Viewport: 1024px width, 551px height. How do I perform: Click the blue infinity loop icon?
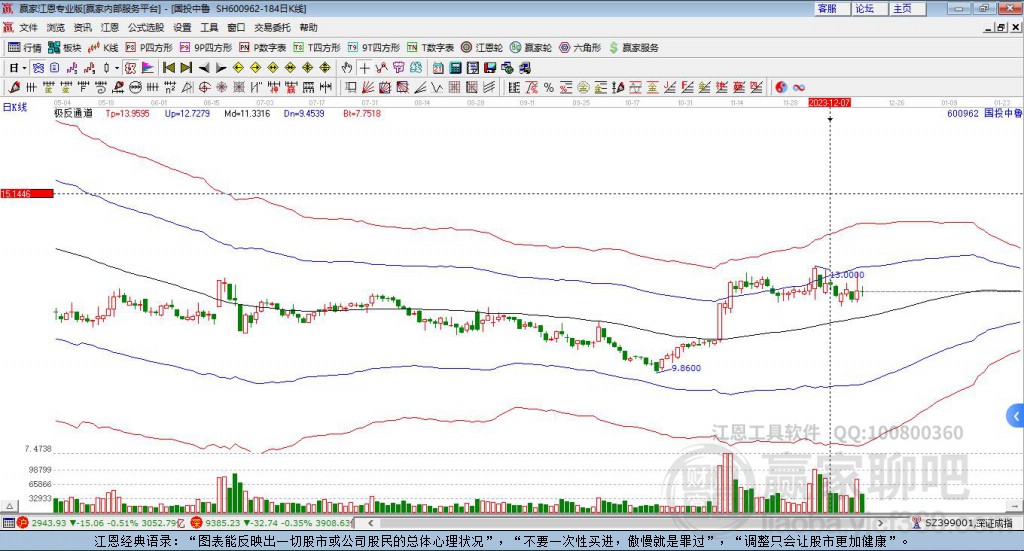tap(798, 87)
